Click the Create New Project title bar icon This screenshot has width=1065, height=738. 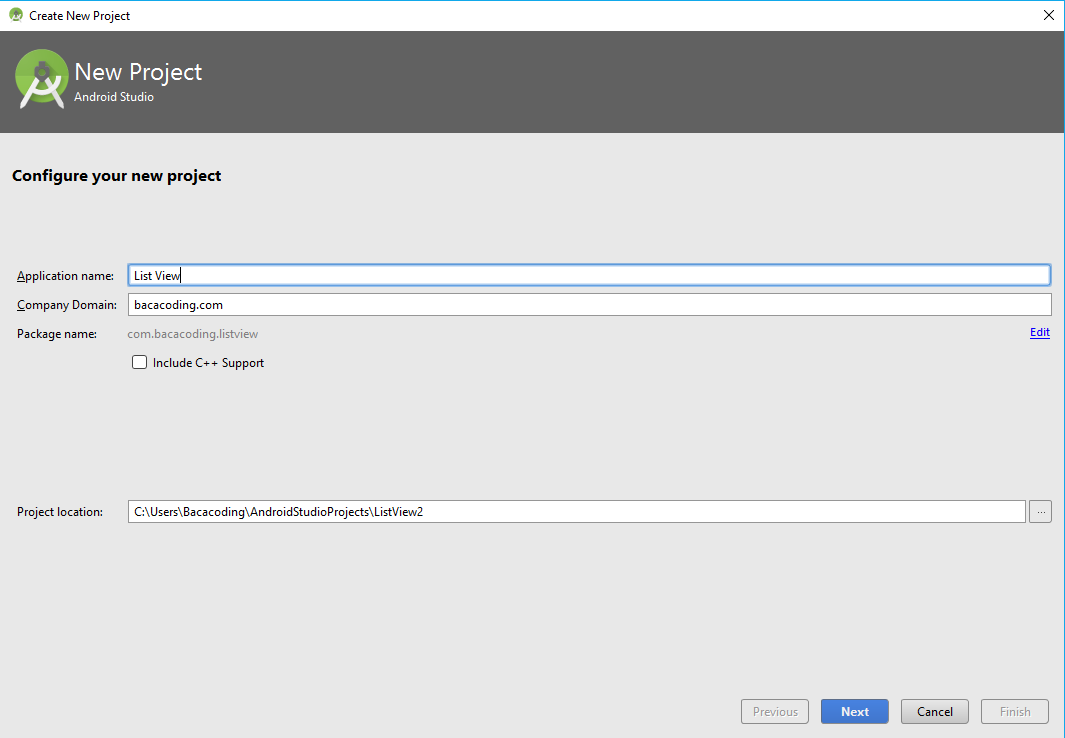pyautogui.click(x=15, y=15)
